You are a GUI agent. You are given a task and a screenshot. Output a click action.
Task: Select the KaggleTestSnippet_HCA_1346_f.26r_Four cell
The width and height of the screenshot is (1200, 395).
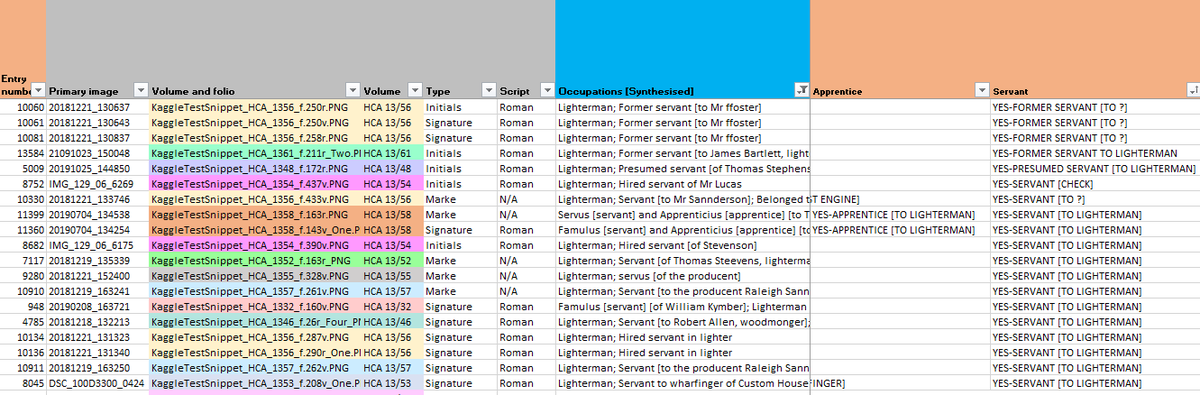pyautogui.click(x=255, y=322)
